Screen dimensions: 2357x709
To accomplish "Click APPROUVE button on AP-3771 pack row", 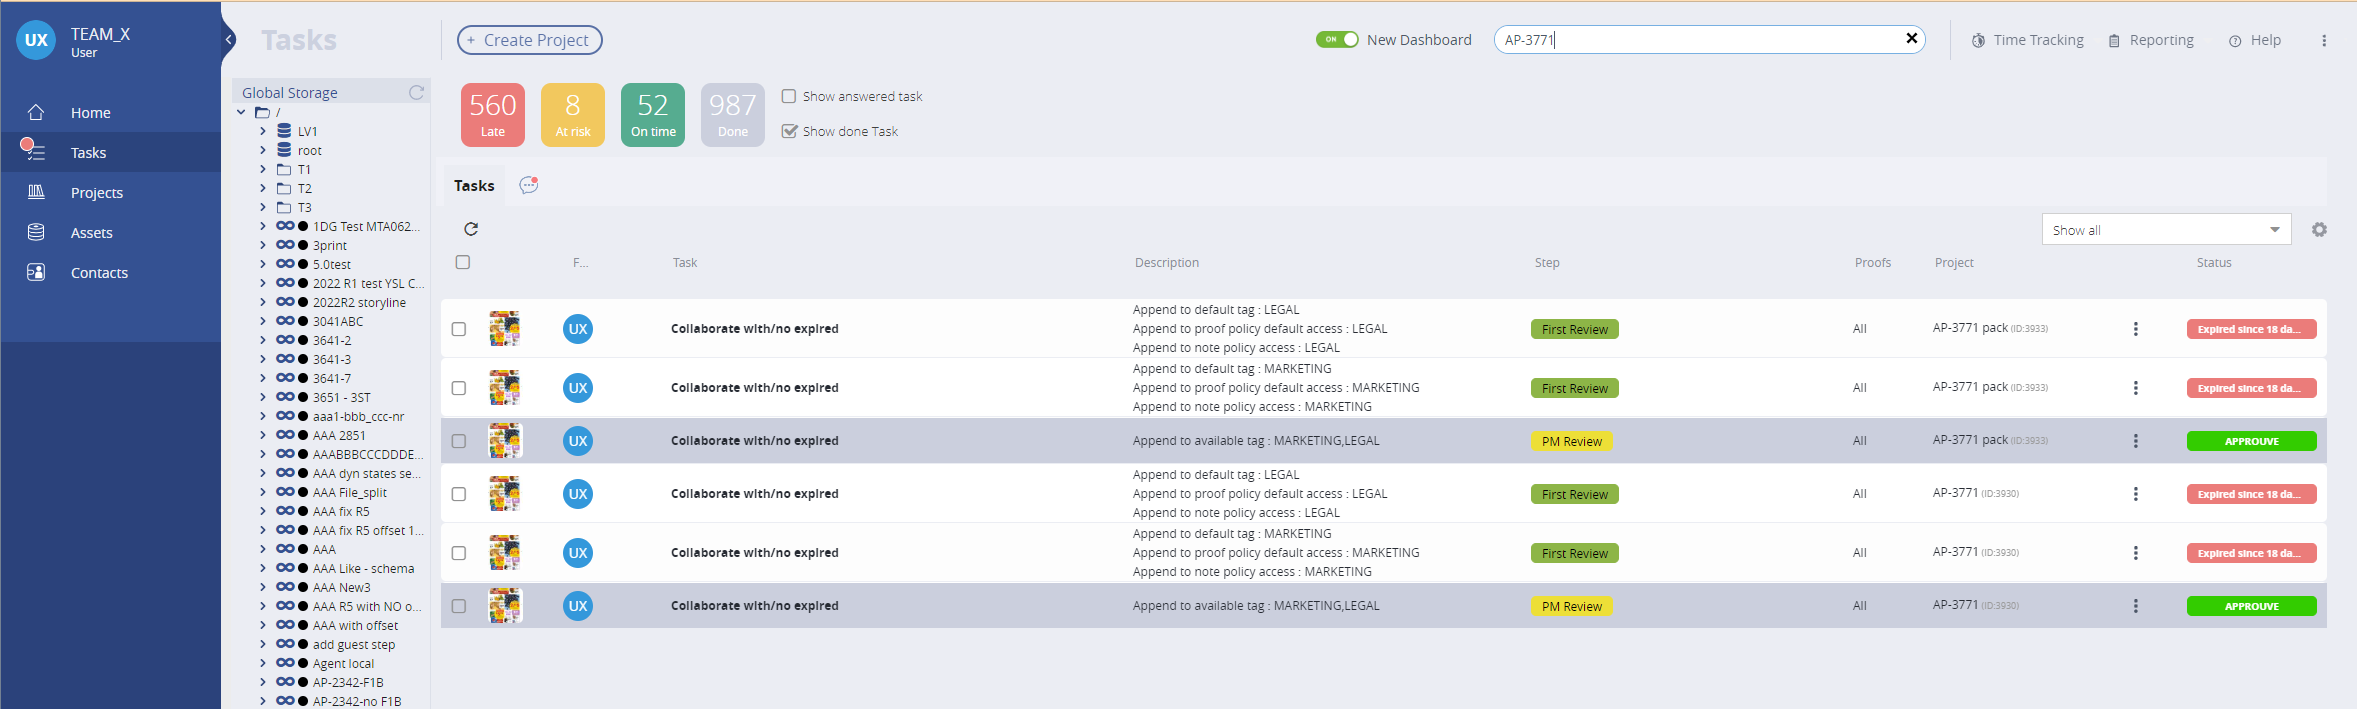I will point(2251,441).
